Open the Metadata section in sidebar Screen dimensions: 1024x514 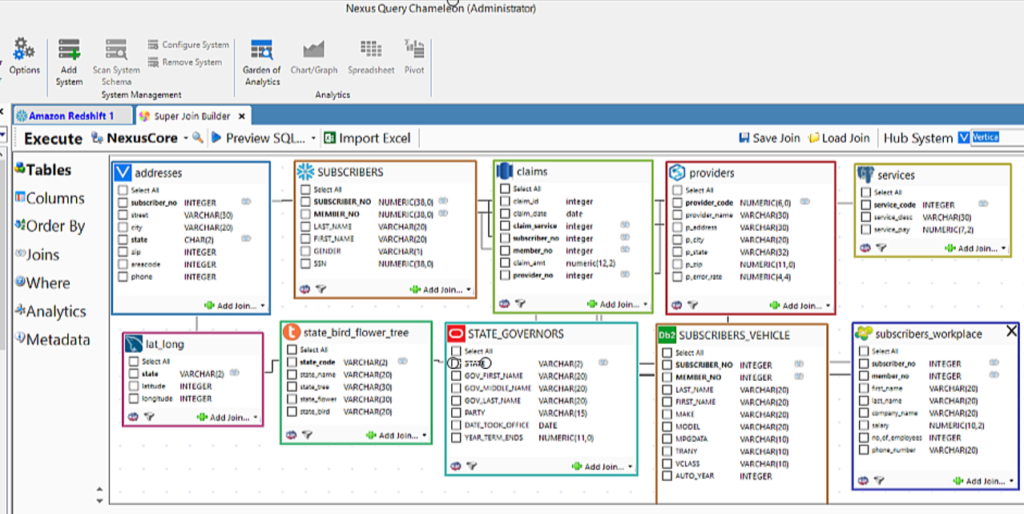tap(52, 340)
